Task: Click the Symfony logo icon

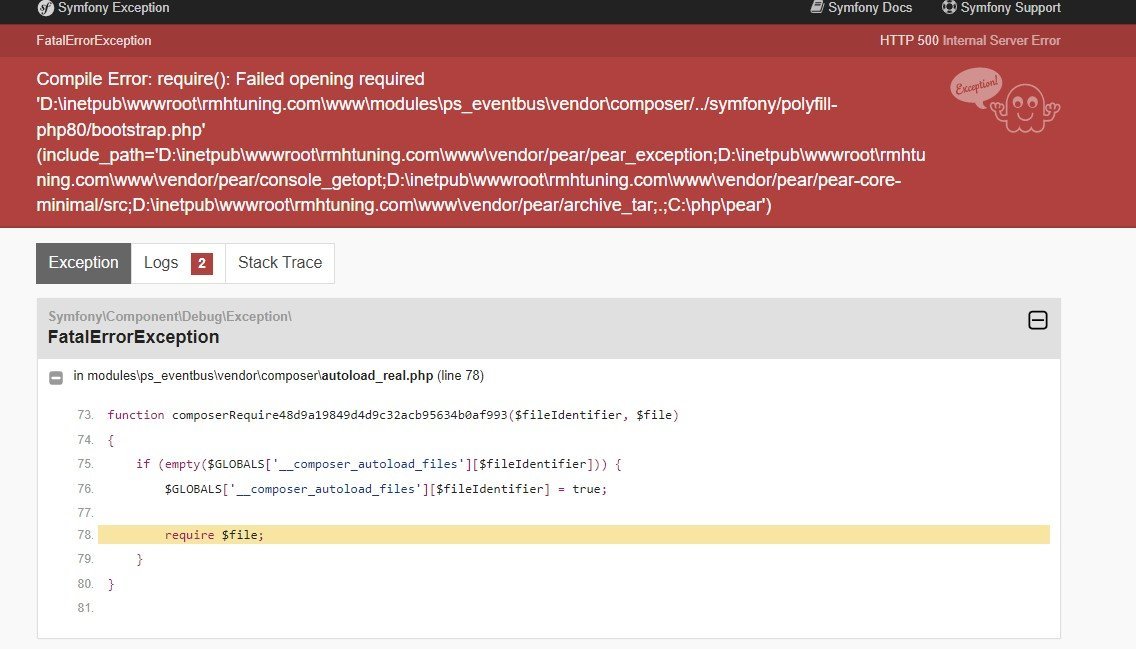Action: [45, 8]
